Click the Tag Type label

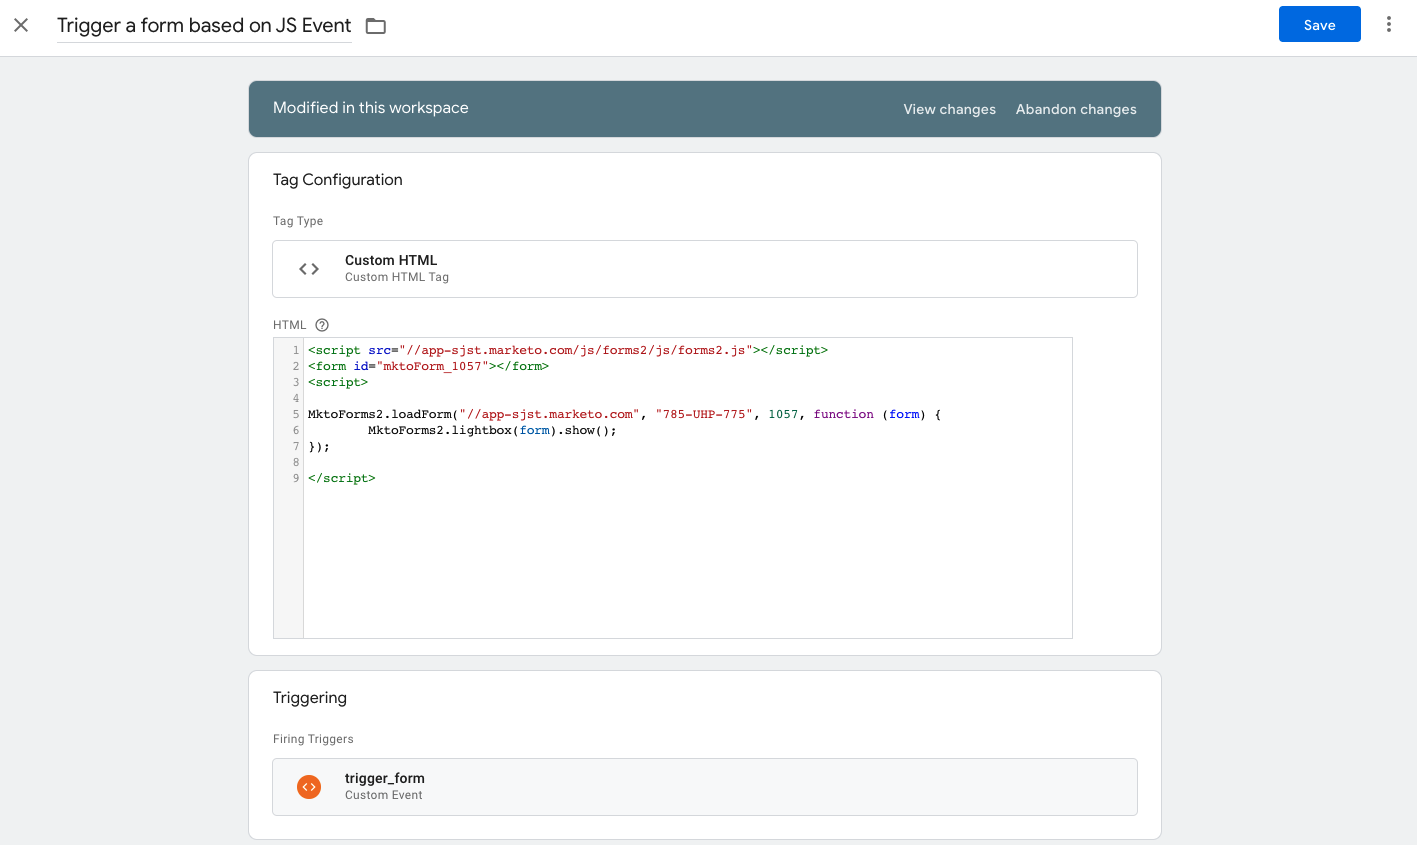tap(298, 221)
